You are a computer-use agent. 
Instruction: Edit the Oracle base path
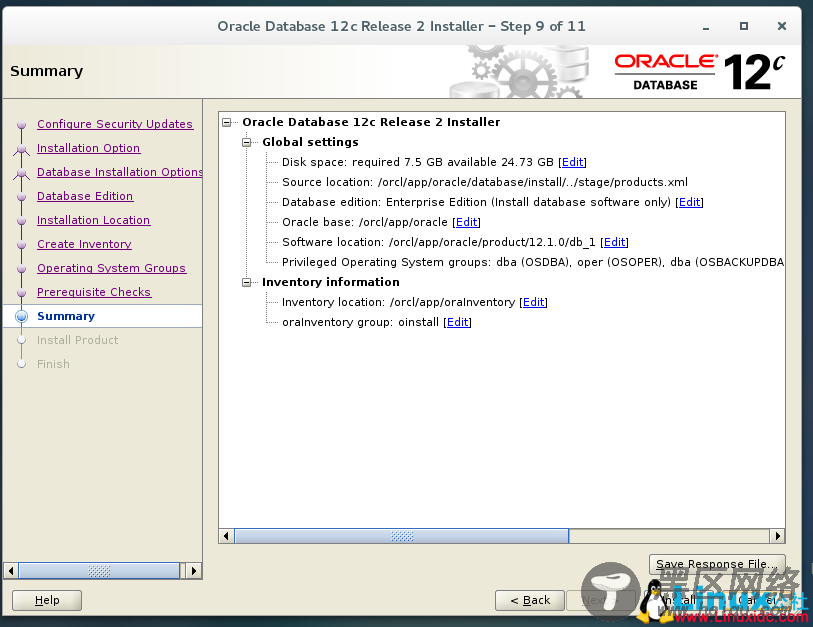tap(467, 222)
